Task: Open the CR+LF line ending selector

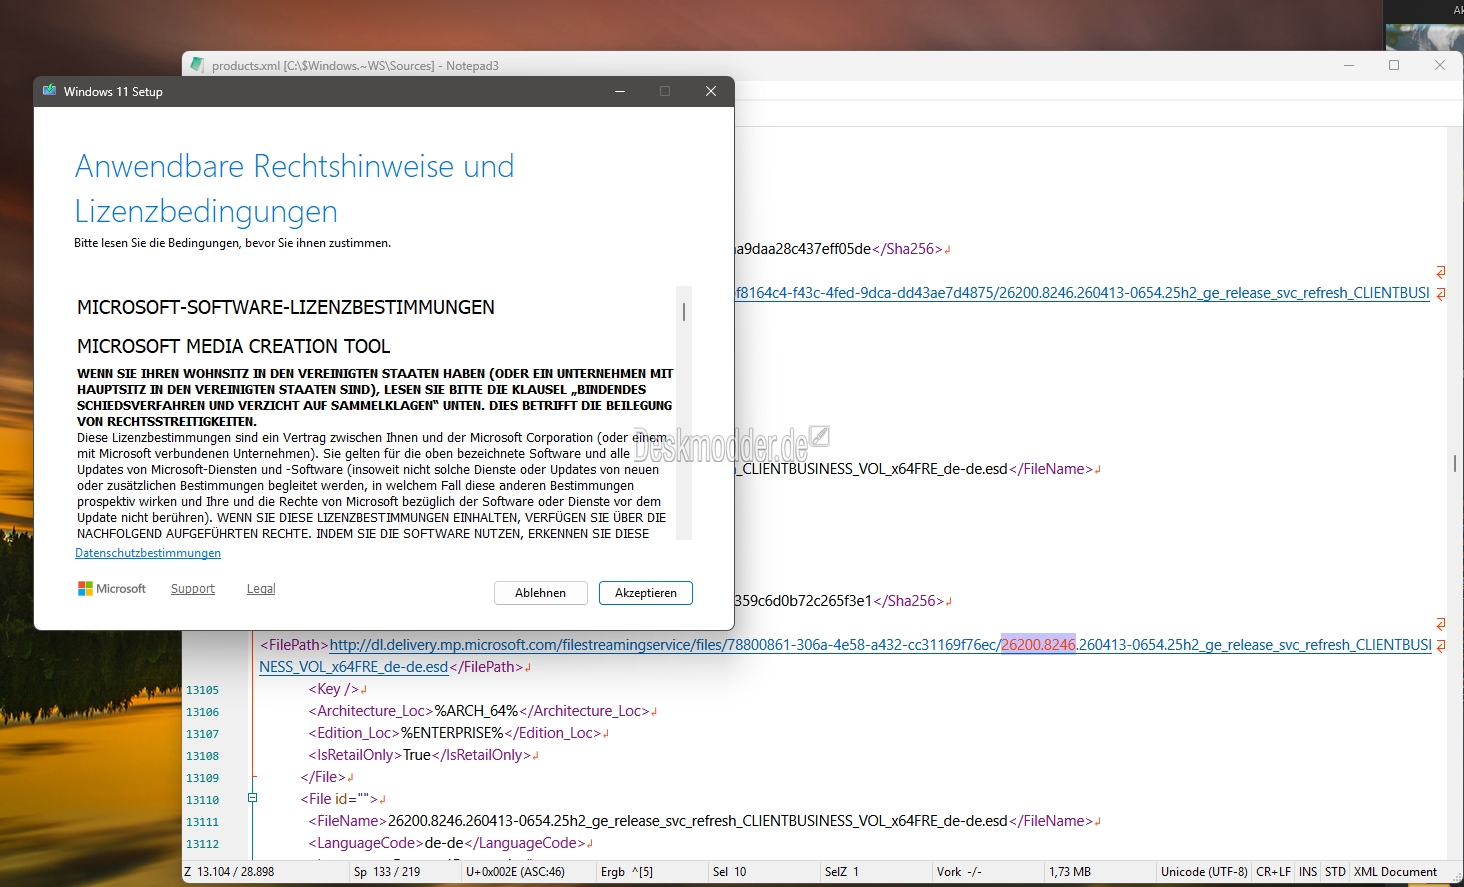Action: pyautogui.click(x=1273, y=872)
